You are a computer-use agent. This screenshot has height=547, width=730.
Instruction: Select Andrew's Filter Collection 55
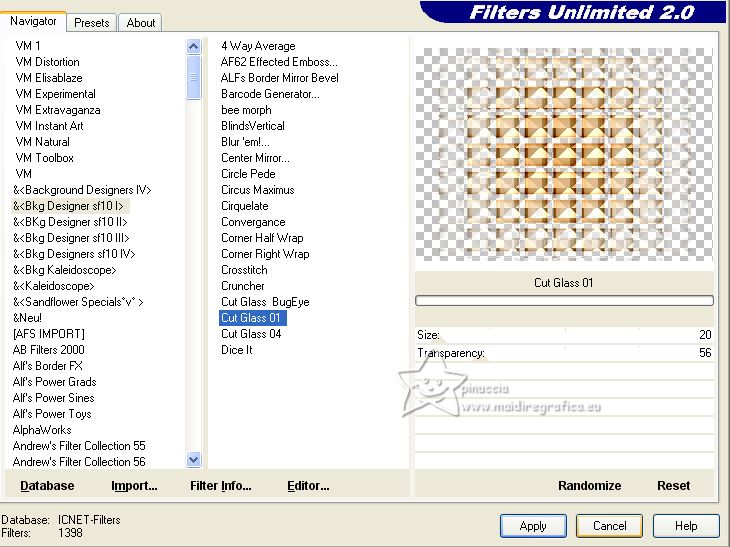(79, 446)
